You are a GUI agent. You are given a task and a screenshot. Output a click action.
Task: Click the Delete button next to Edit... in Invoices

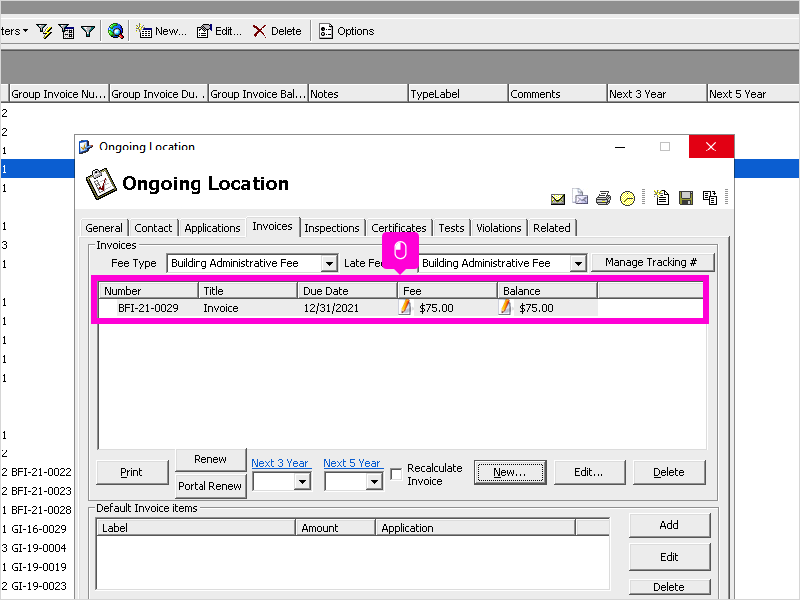[x=669, y=472]
